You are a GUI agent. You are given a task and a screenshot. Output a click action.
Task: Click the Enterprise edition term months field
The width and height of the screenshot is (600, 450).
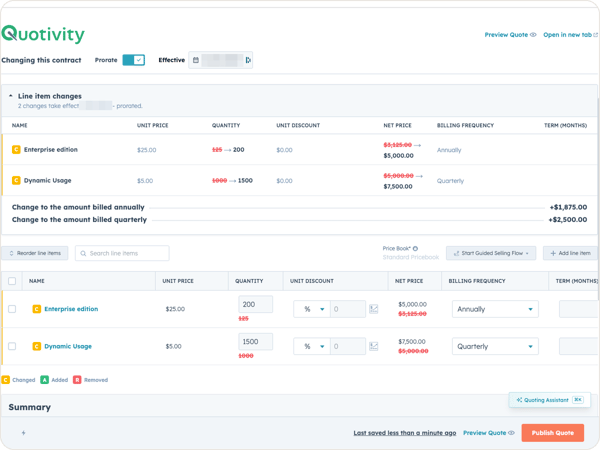tap(579, 309)
